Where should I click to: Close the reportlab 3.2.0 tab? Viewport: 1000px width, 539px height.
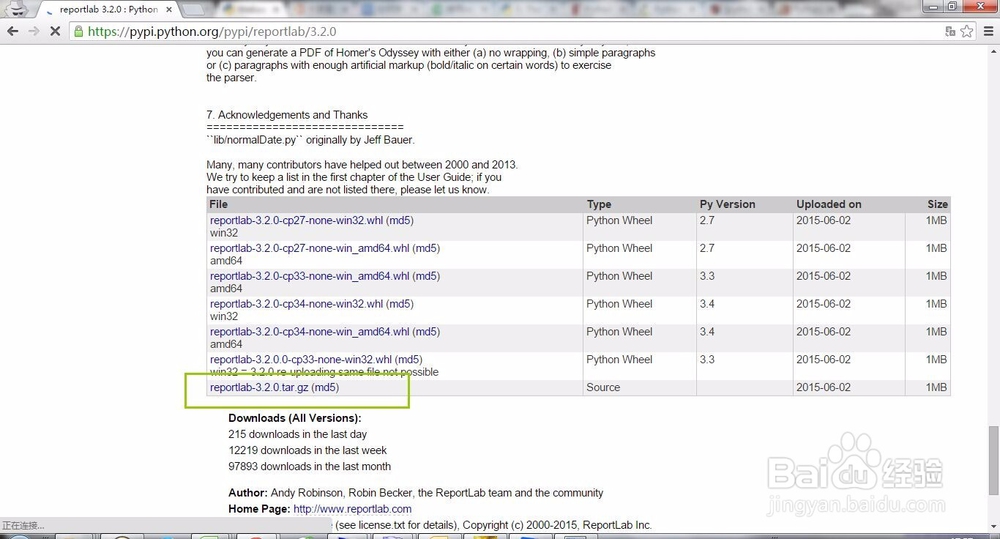169,10
